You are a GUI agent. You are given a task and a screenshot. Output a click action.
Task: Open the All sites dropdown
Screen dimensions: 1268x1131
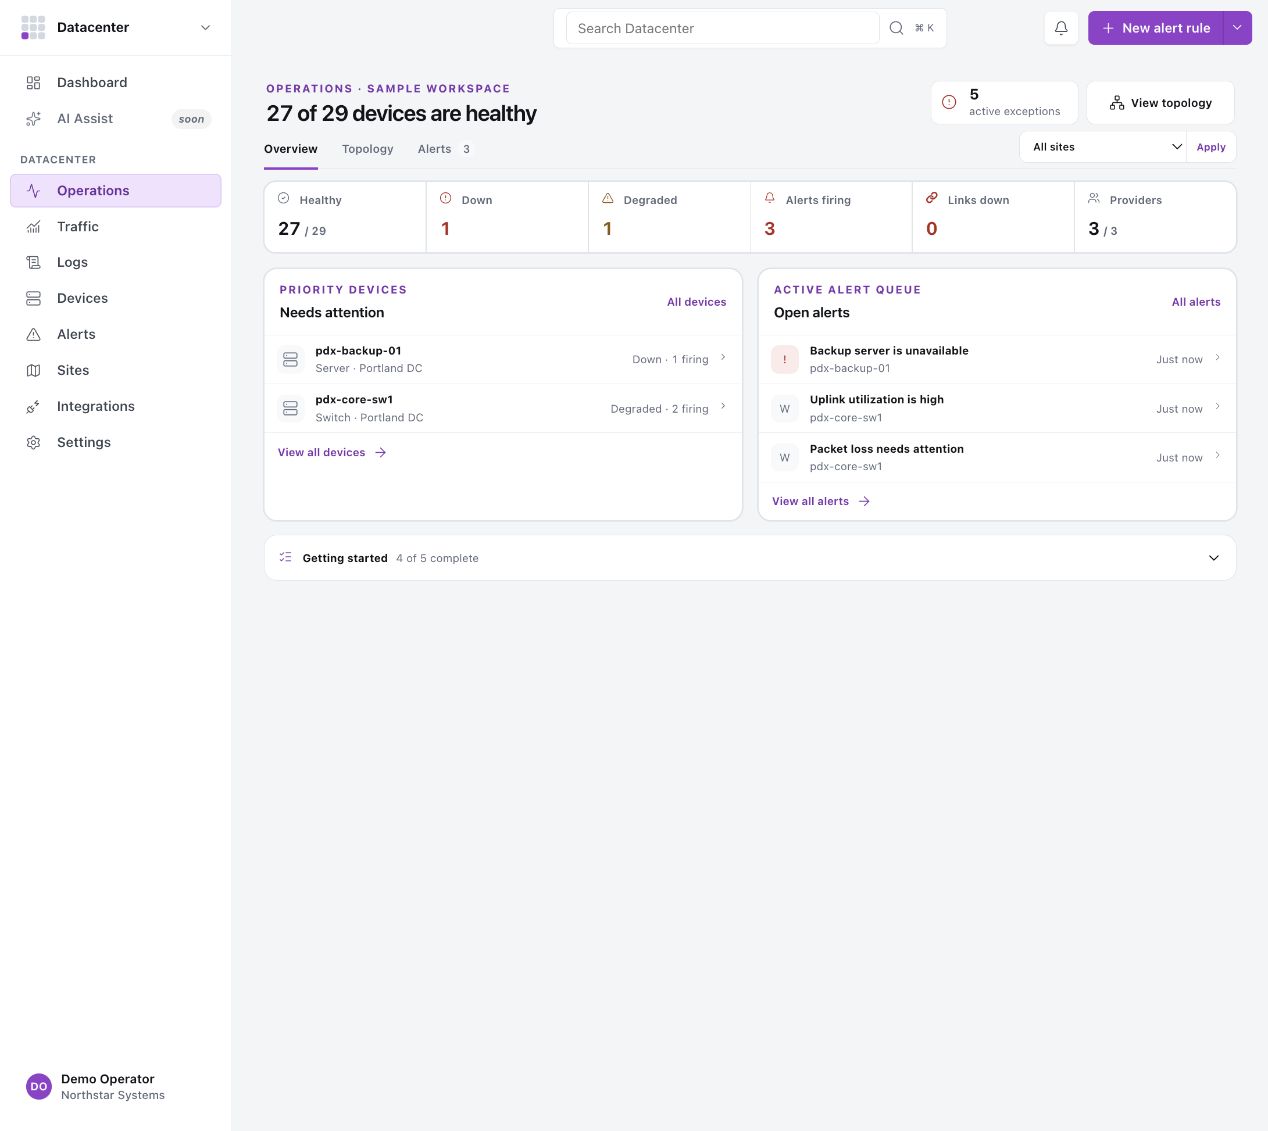click(1104, 147)
